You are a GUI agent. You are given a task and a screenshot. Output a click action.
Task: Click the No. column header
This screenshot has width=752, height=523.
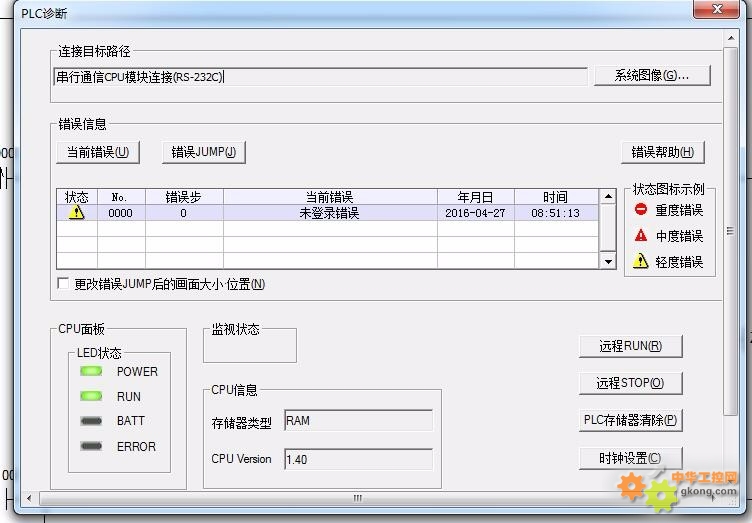tap(121, 197)
